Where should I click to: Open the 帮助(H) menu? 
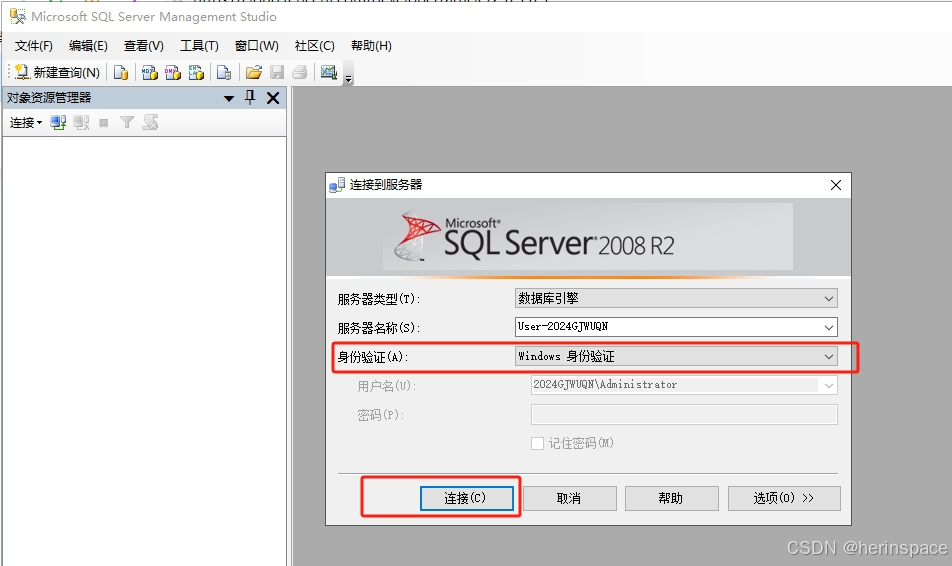(371, 46)
